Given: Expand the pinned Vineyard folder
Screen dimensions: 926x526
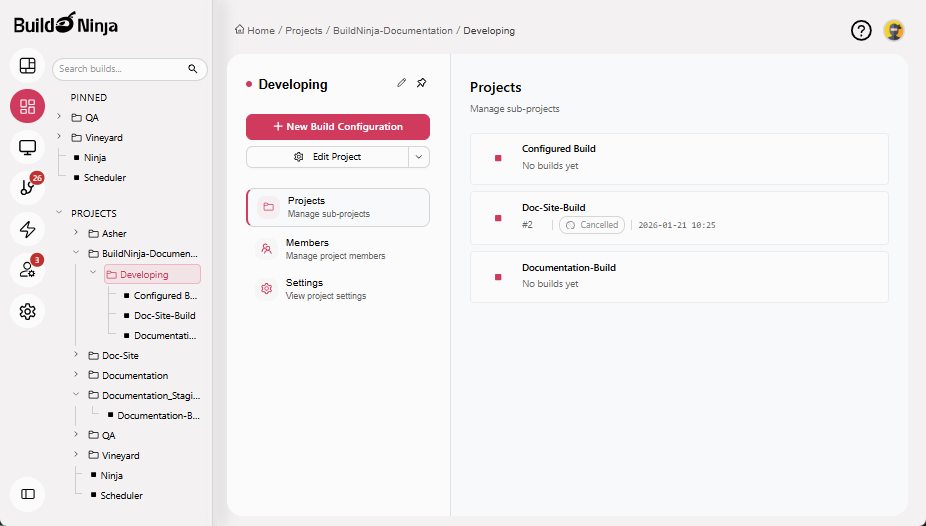Looking at the screenshot, I should [59, 137].
